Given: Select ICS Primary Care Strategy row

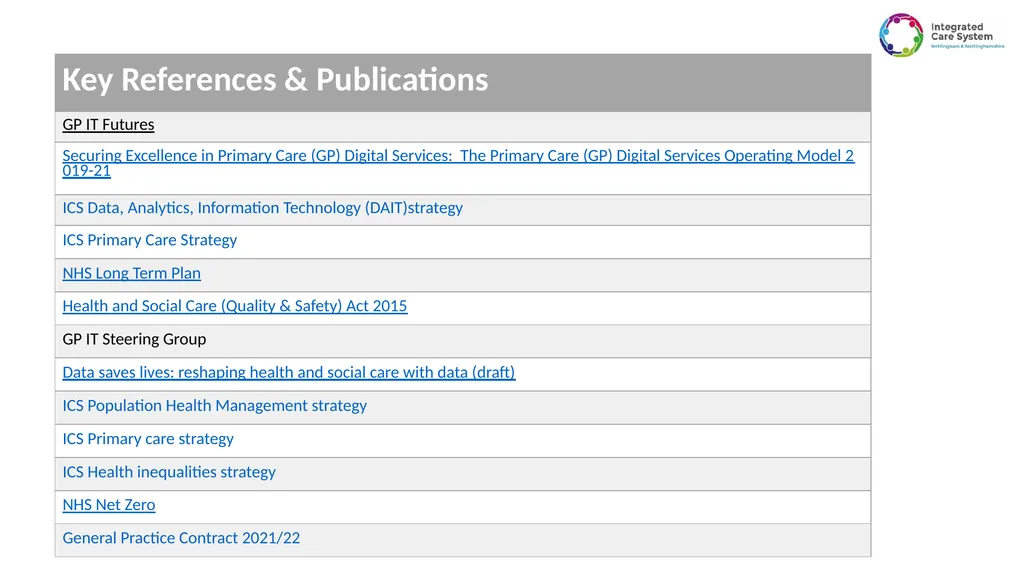Looking at the screenshot, I should click(x=463, y=242).
